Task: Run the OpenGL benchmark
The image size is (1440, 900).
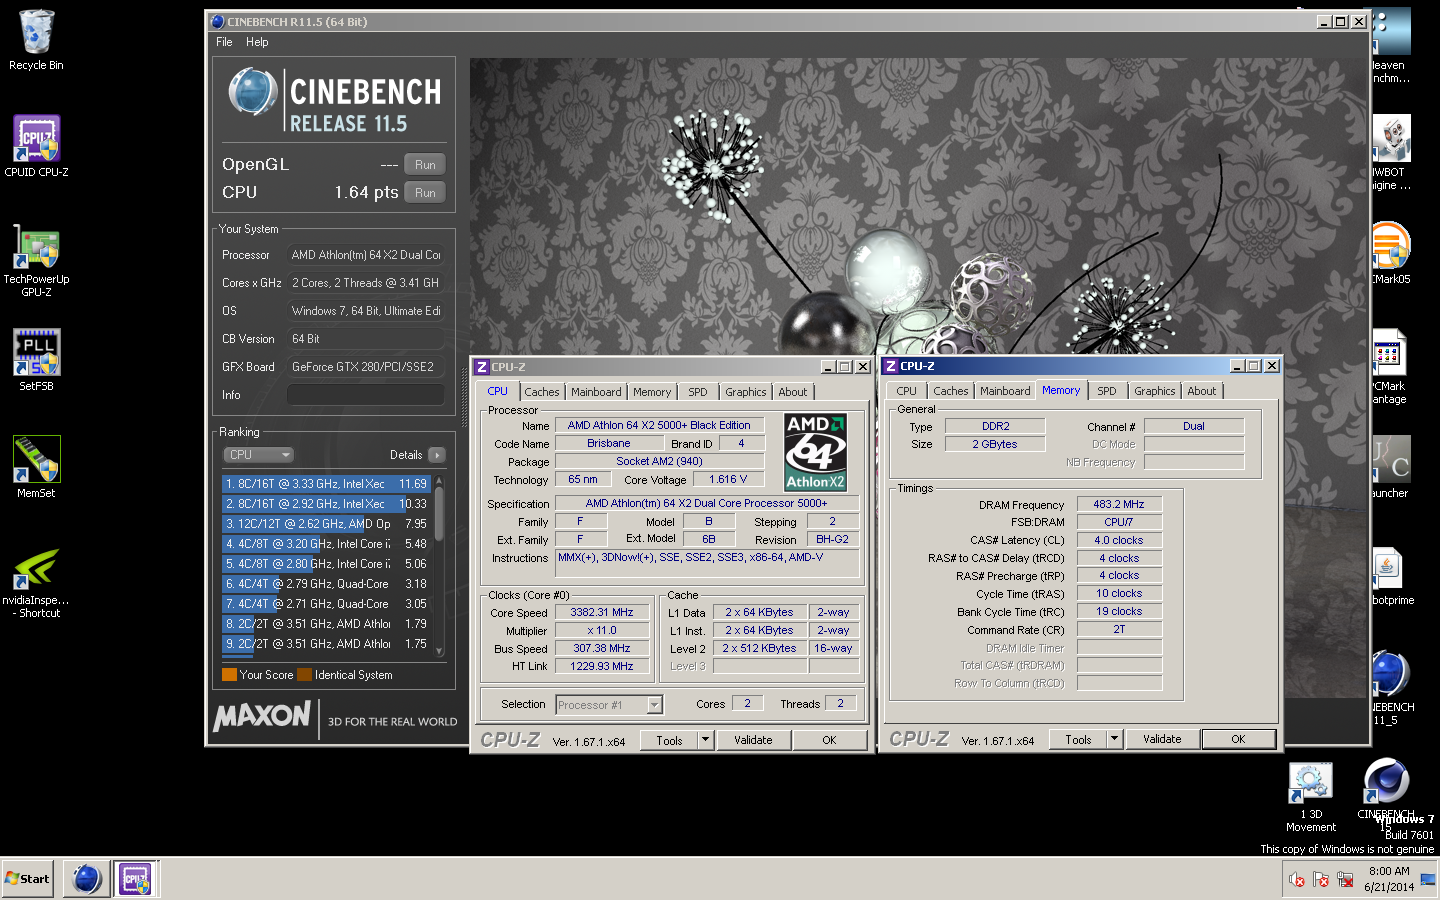Action: (425, 165)
